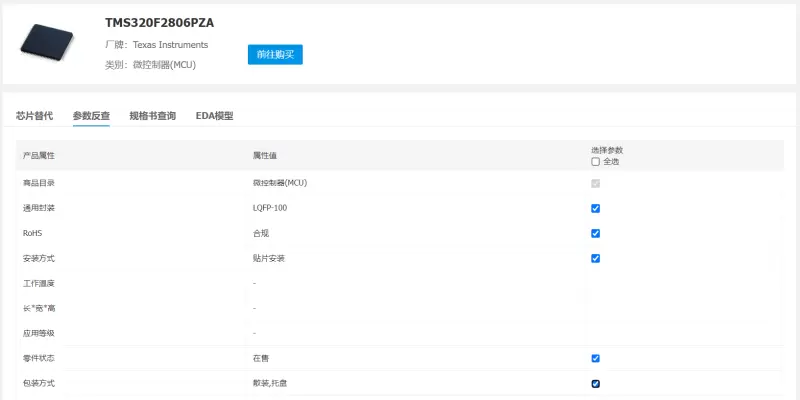Viewport: 800px width, 400px height.
Task: Click the 产品属性 column header
Action: point(39,155)
